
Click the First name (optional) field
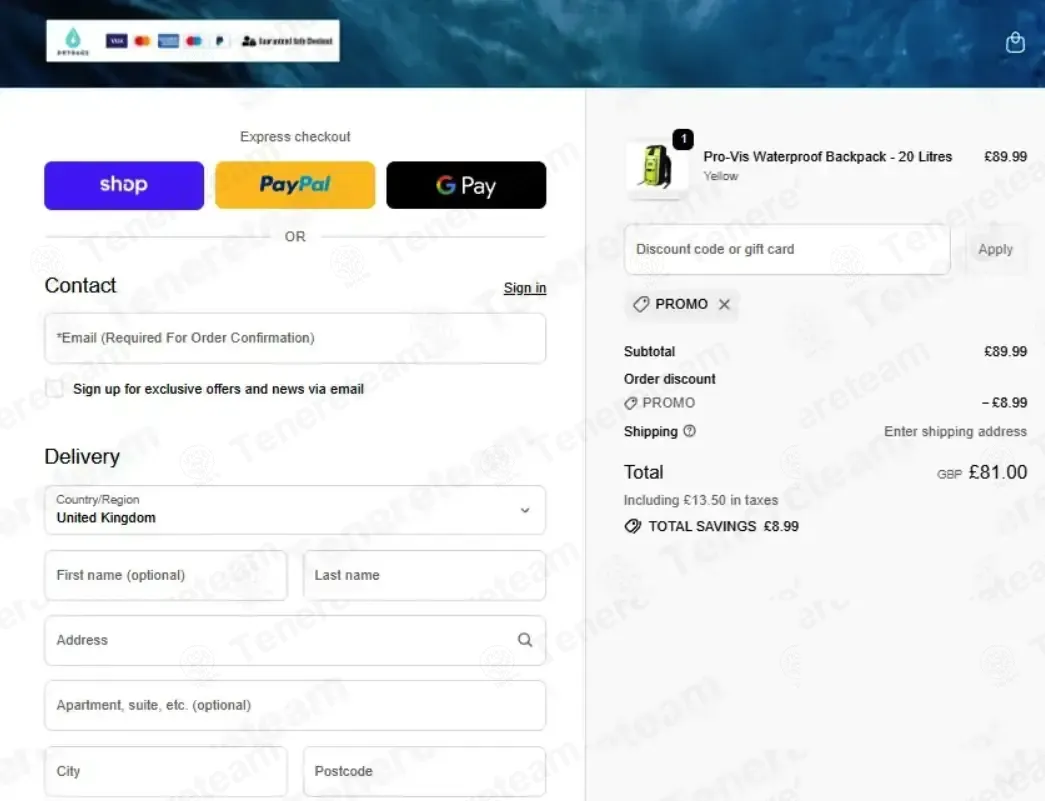tap(166, 575)
